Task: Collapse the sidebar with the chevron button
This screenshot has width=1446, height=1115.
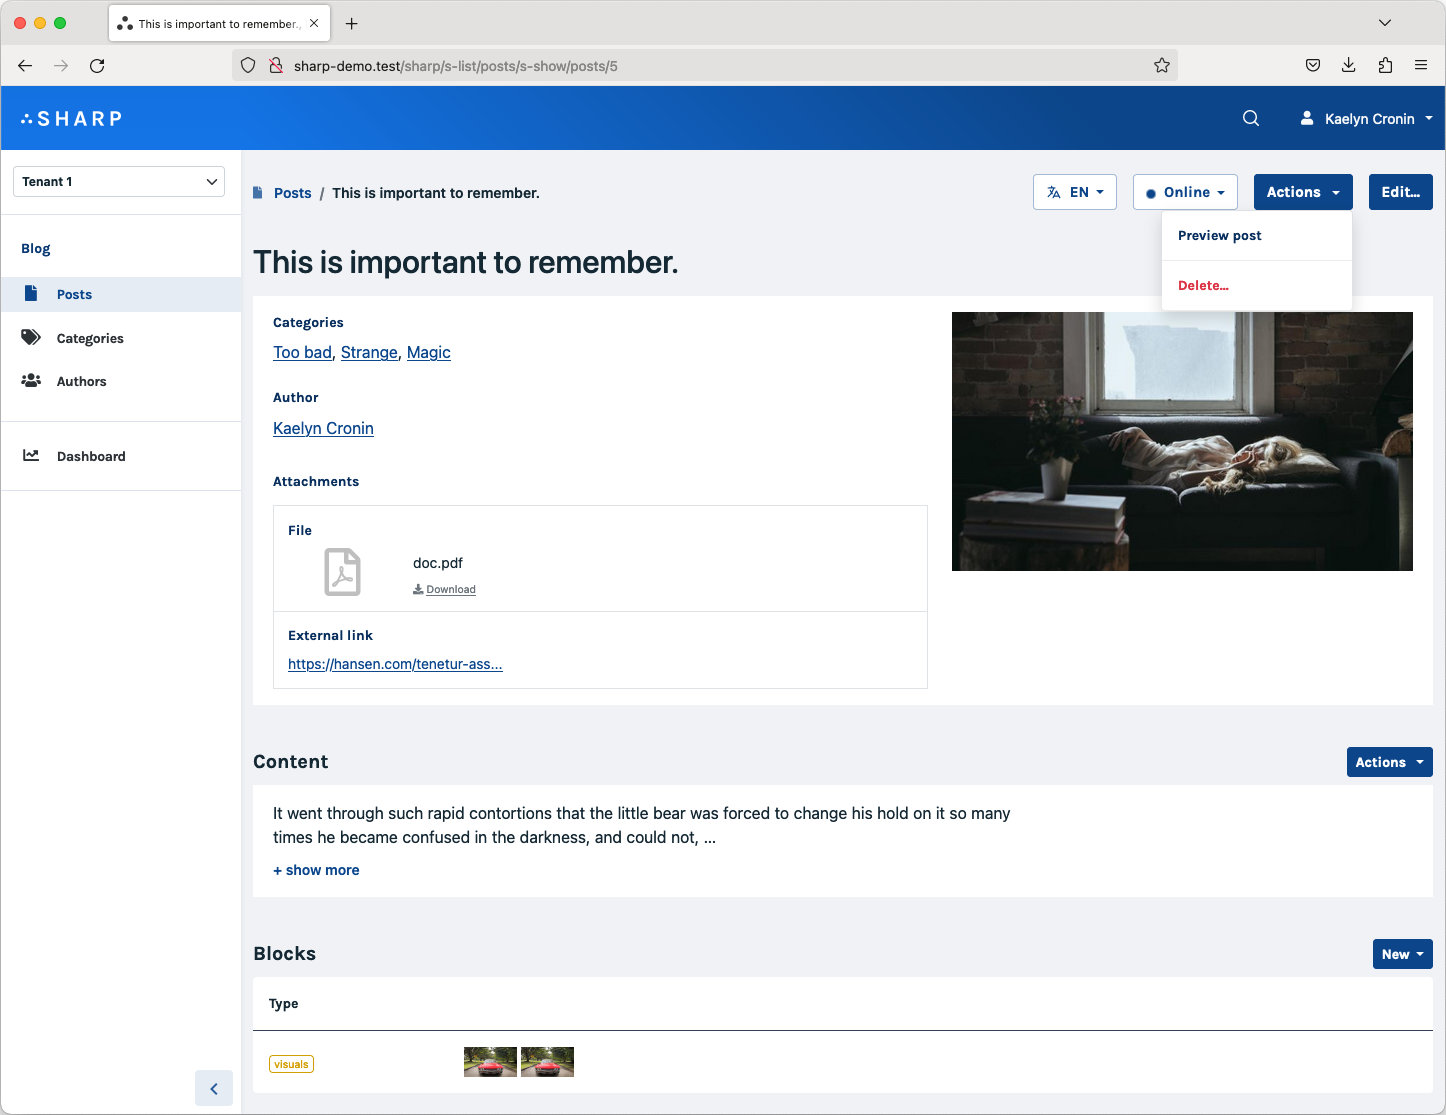Action: click(214, 1088)
